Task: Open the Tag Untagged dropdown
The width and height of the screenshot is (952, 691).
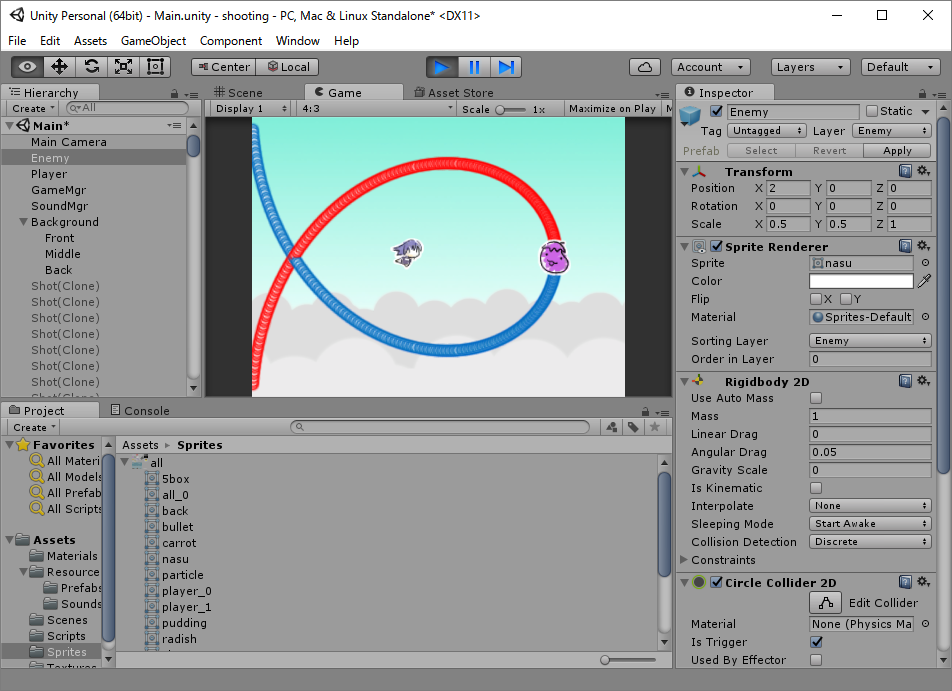Action: click(x=767, y=131)
